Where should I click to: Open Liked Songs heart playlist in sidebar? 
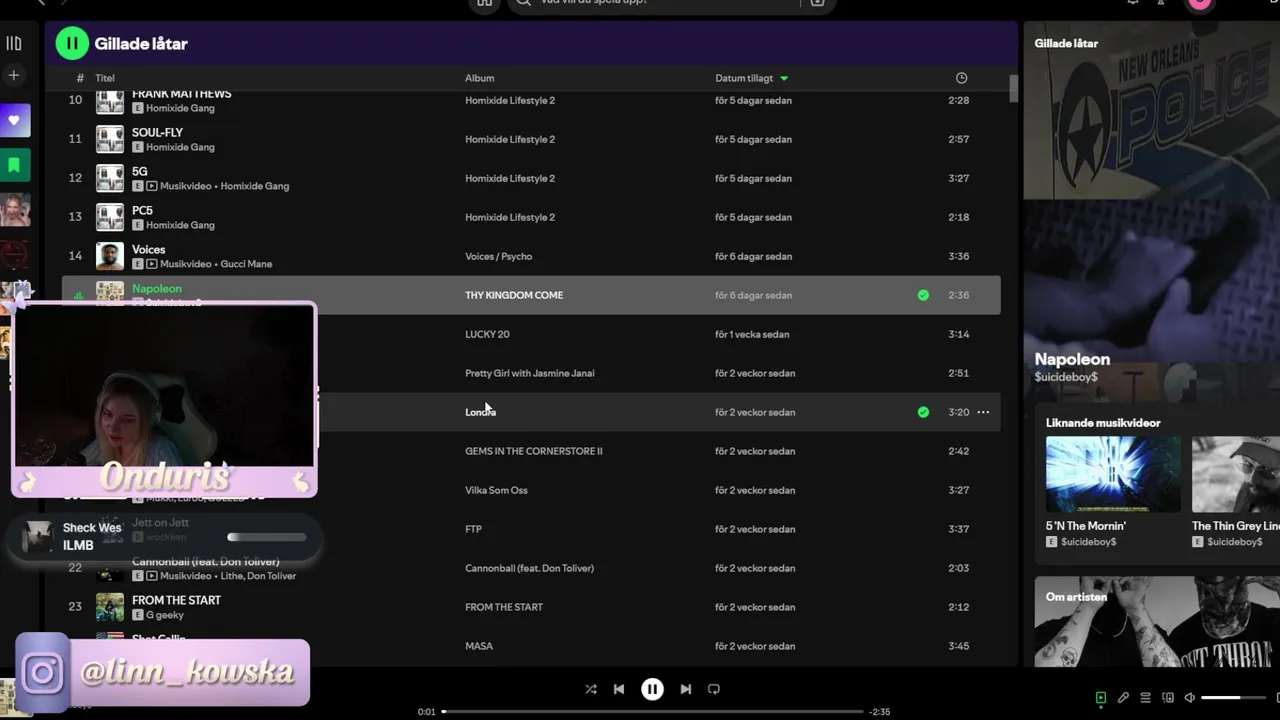pyautogui.click(x=14, y=121)
